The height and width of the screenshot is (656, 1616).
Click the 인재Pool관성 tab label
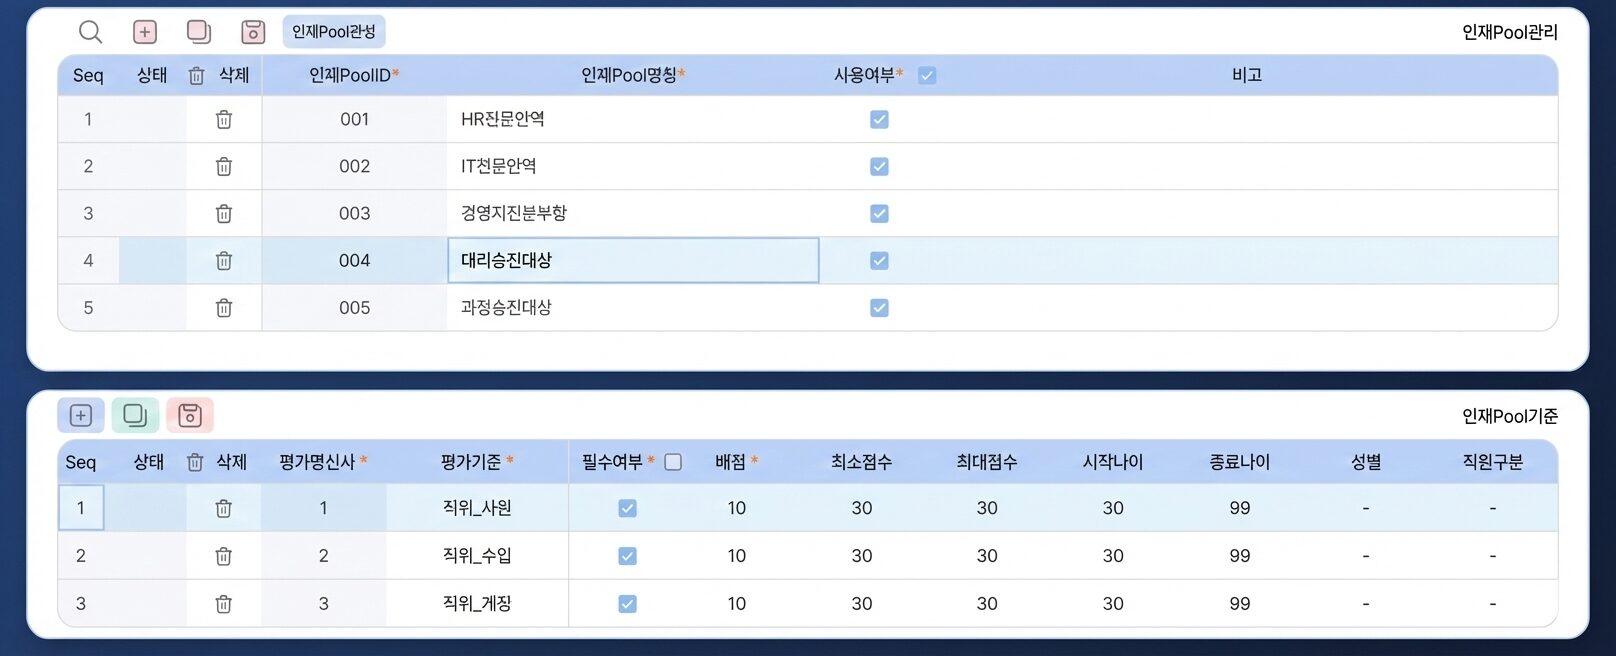pos(333,31)
